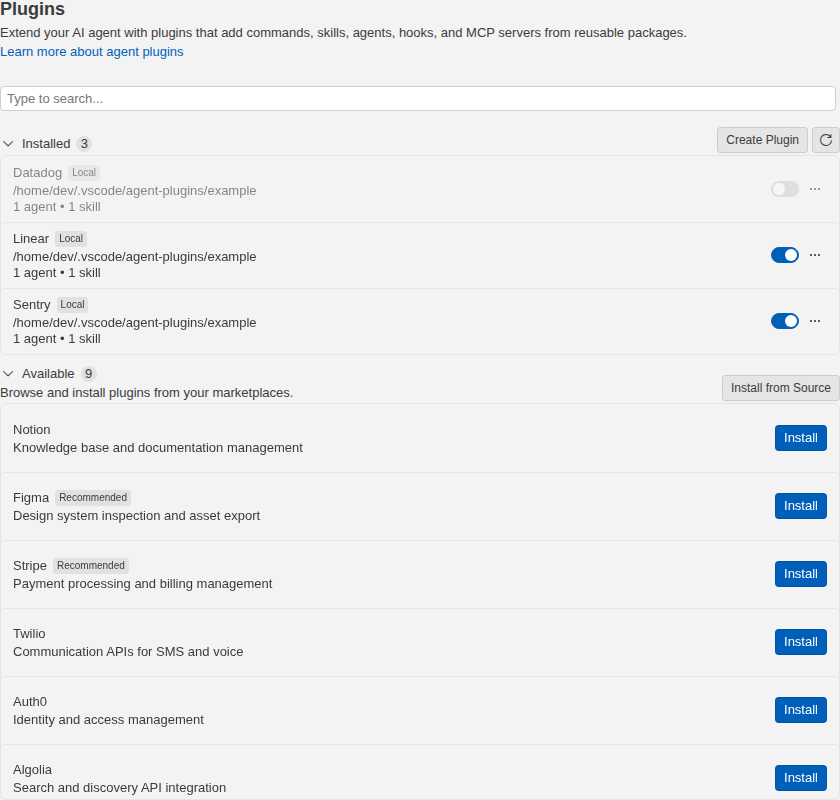Click 'Payment processing and billing management' text
The height and width of the screenshot is (800, 840).
[142, 584]
